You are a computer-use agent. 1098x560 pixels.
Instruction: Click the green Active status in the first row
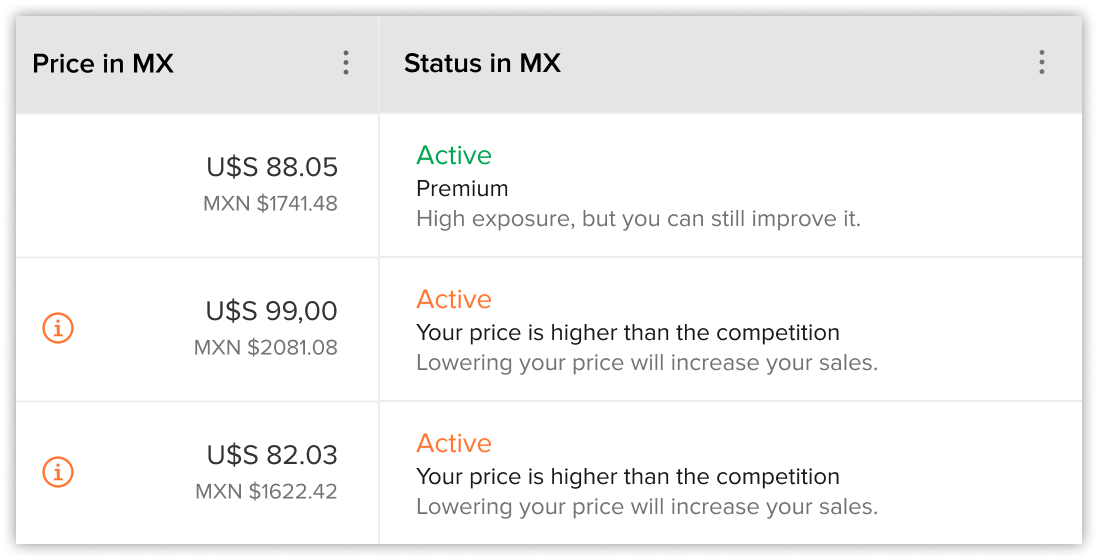[454, 155]
